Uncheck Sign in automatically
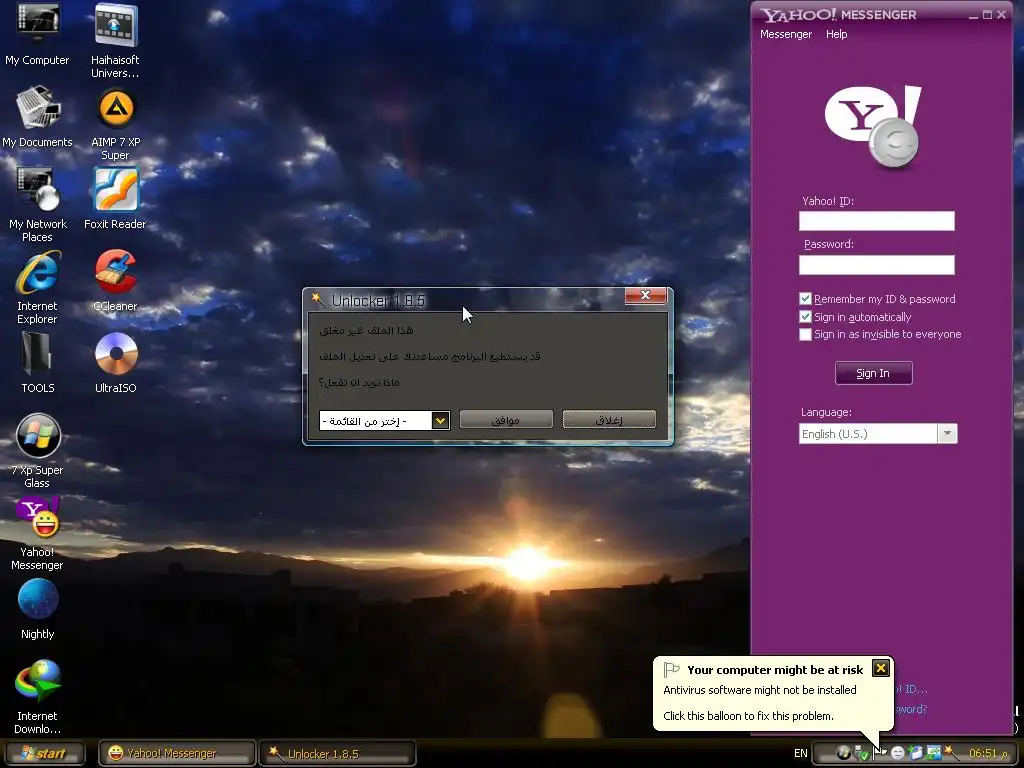This screenshot has width=1024, height=768. 805,317
